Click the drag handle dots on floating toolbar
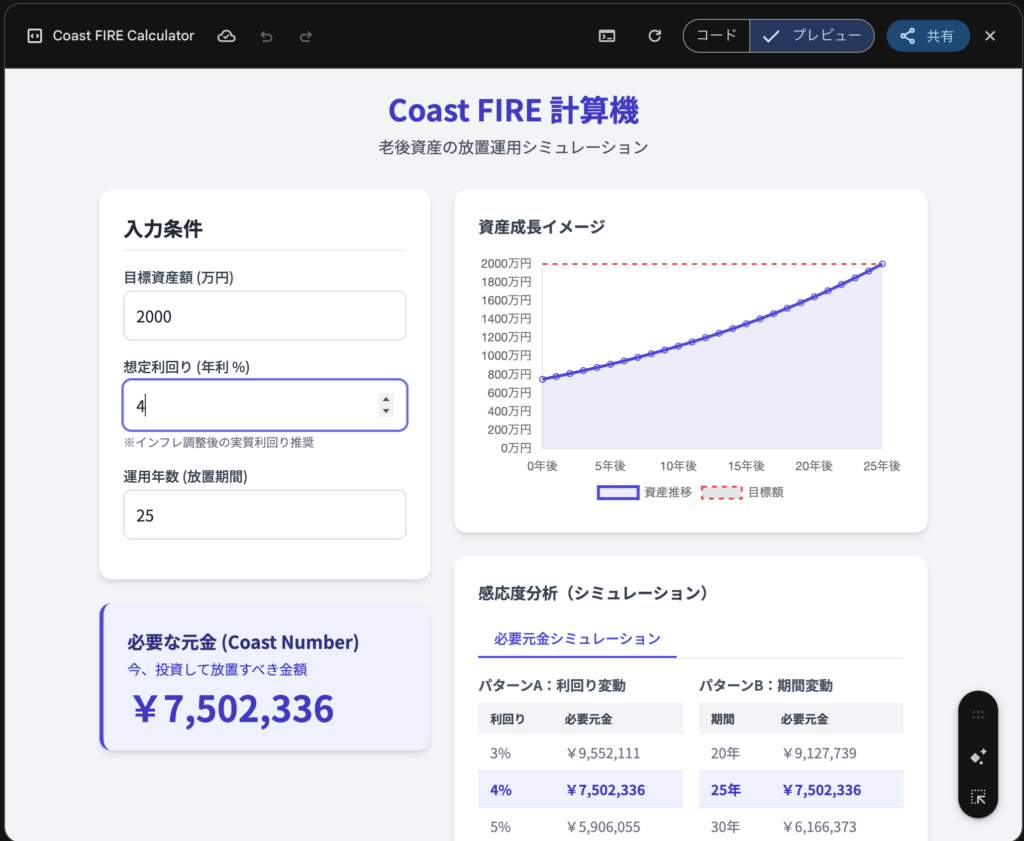 coord(978,715)
